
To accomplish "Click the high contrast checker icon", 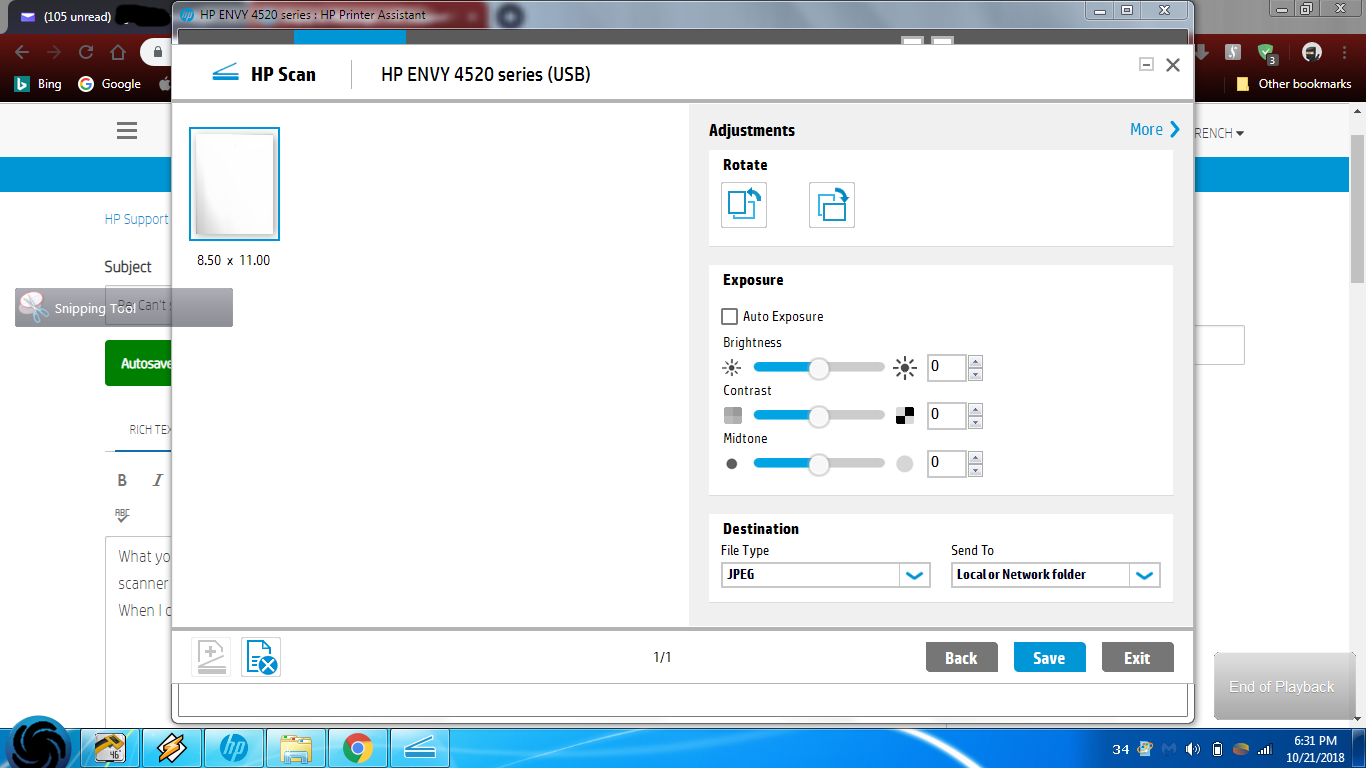I will click(x=905, y=415).
